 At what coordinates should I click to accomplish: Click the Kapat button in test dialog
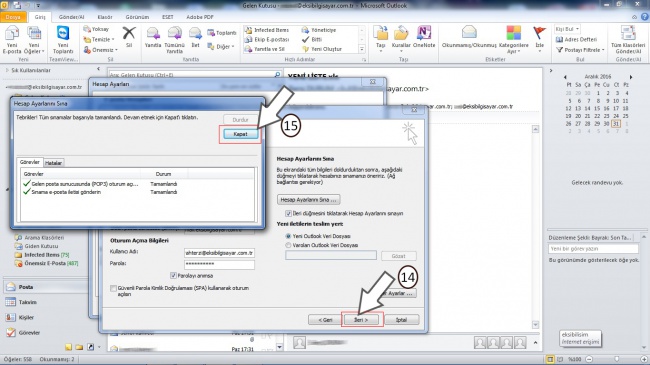pyautogui.click(x=240, y=134)
